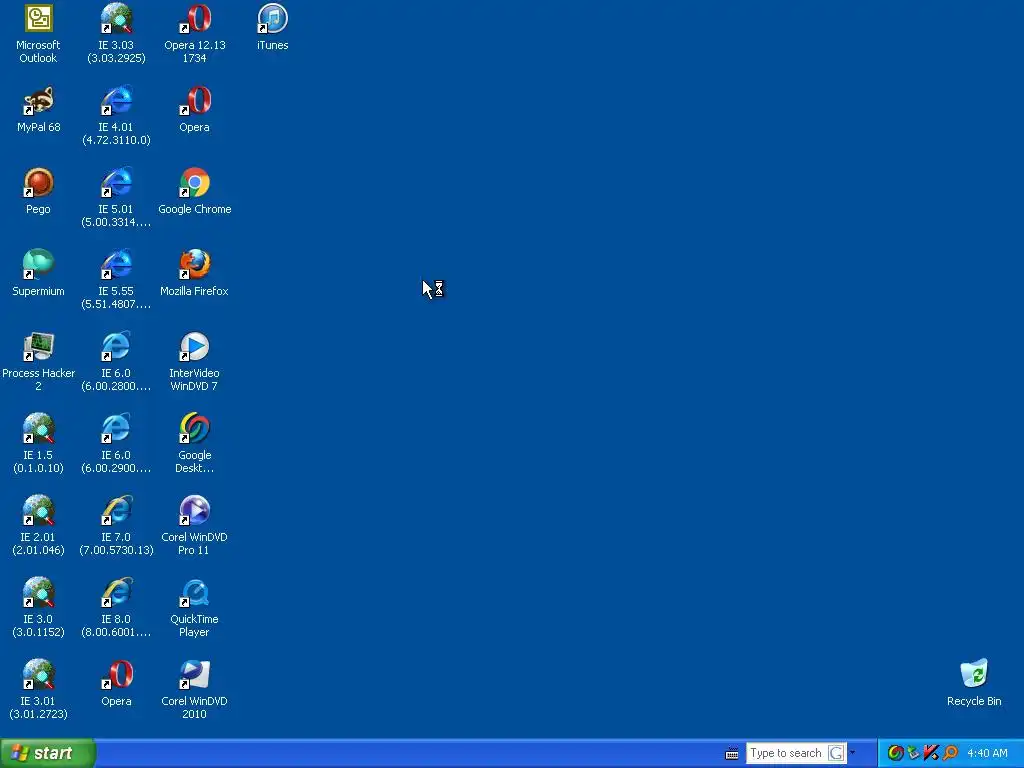The height and width of the screenshot is (768, 1024).
Task: Select the Corel WinDVD 2010 icon
Action: (195, 675)
